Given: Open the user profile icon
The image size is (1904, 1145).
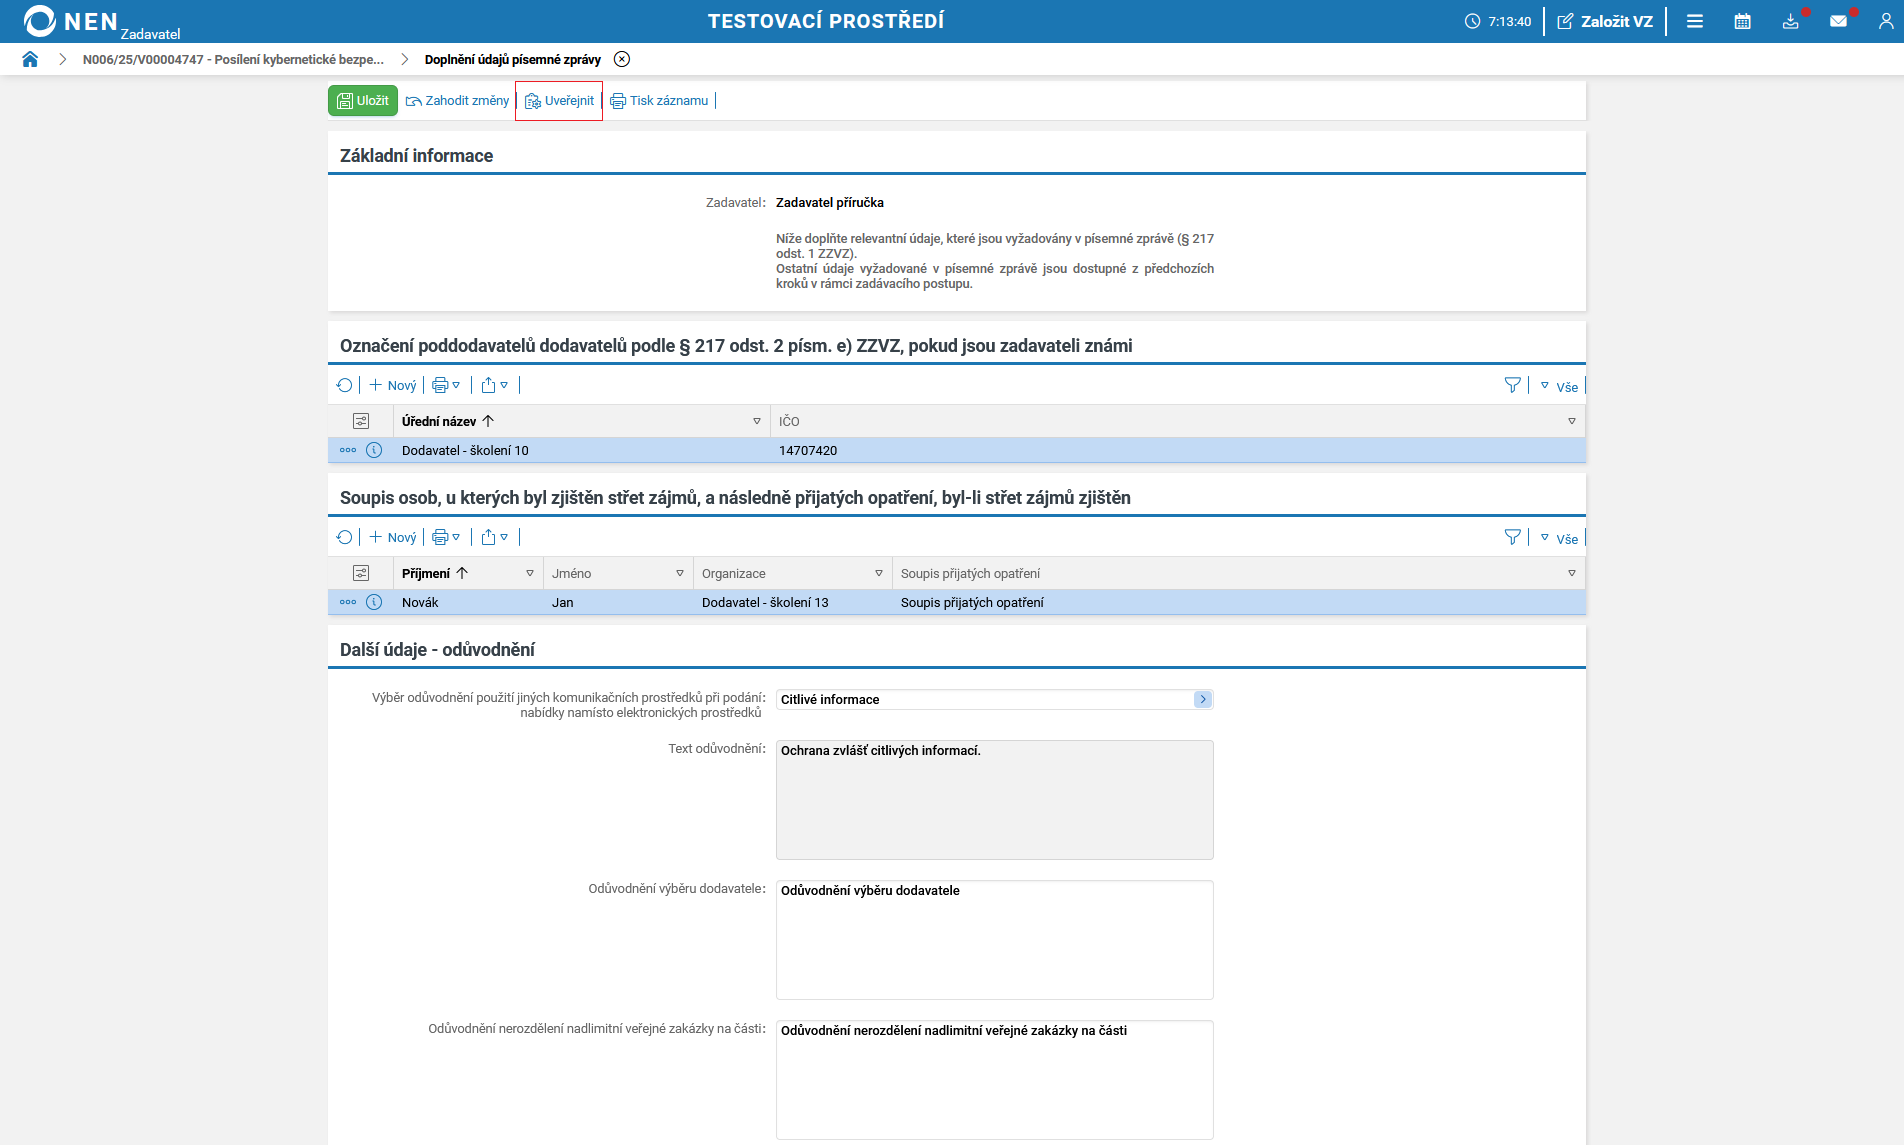Looking at the screenshot, I should click(1886, 21).
